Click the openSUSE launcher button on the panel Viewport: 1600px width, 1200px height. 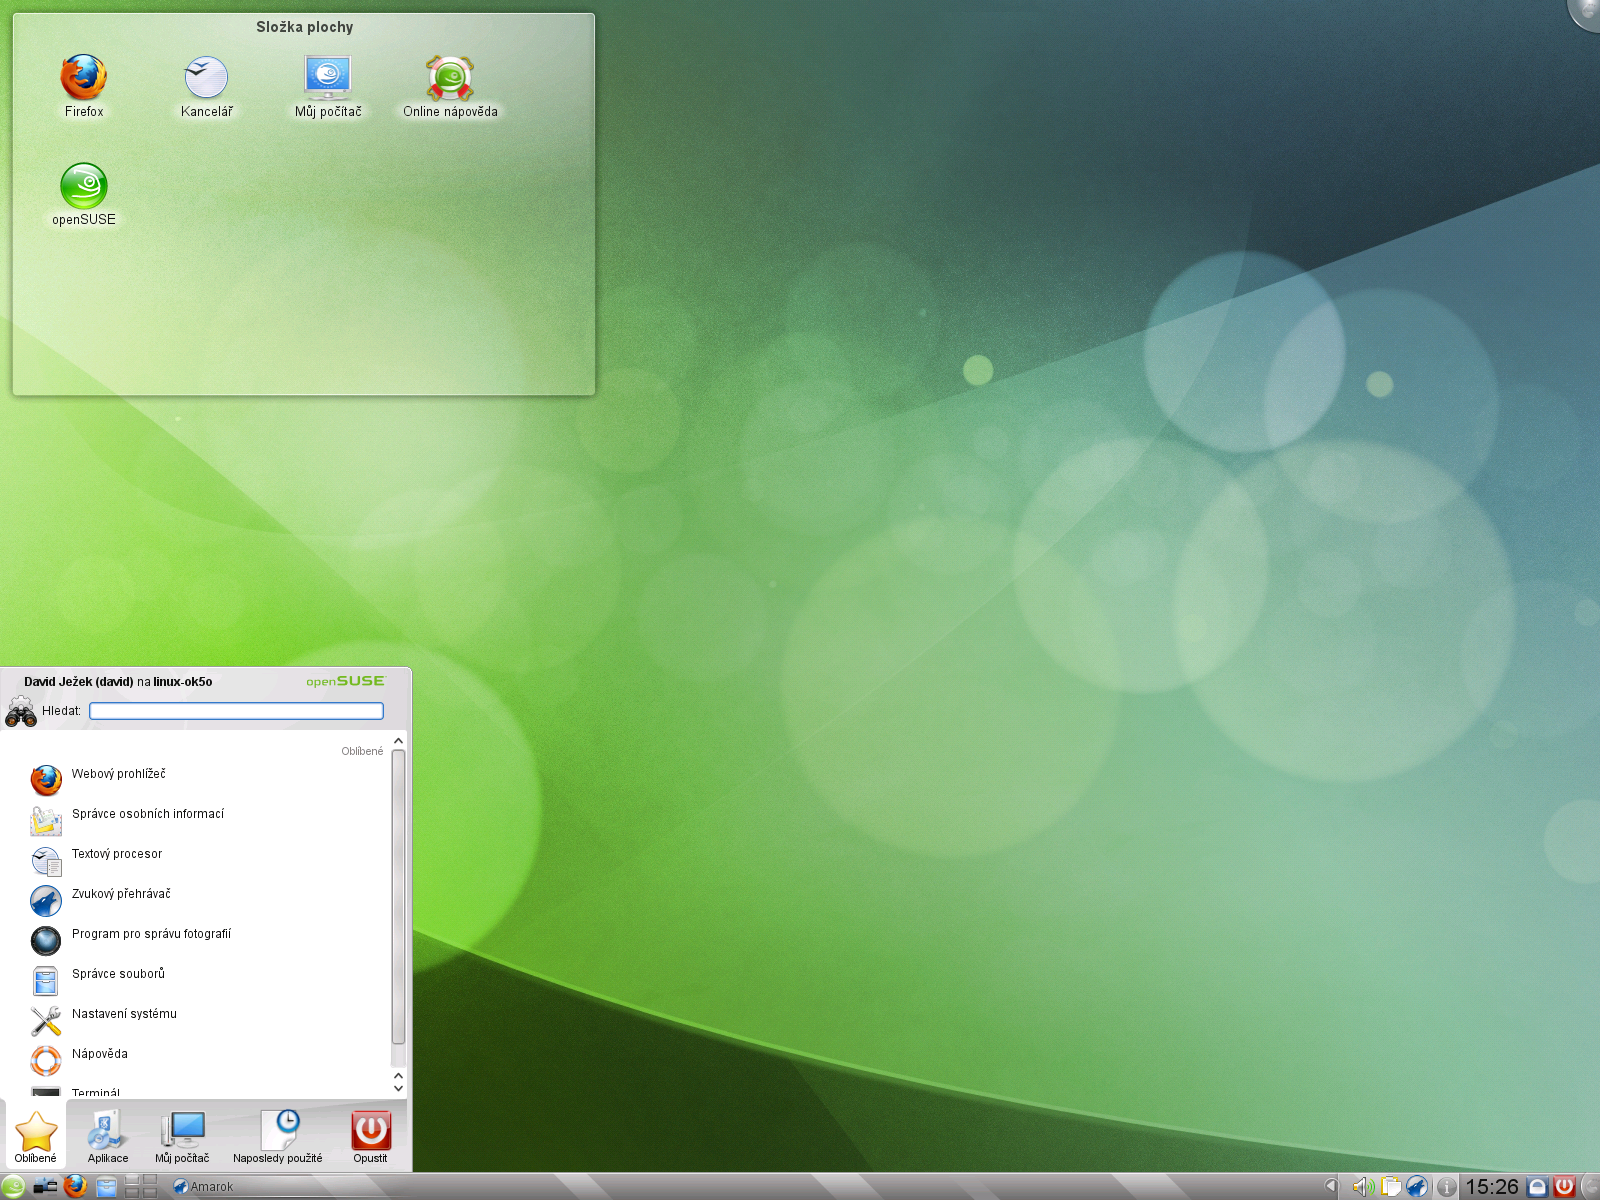(x=13, y=1187)
